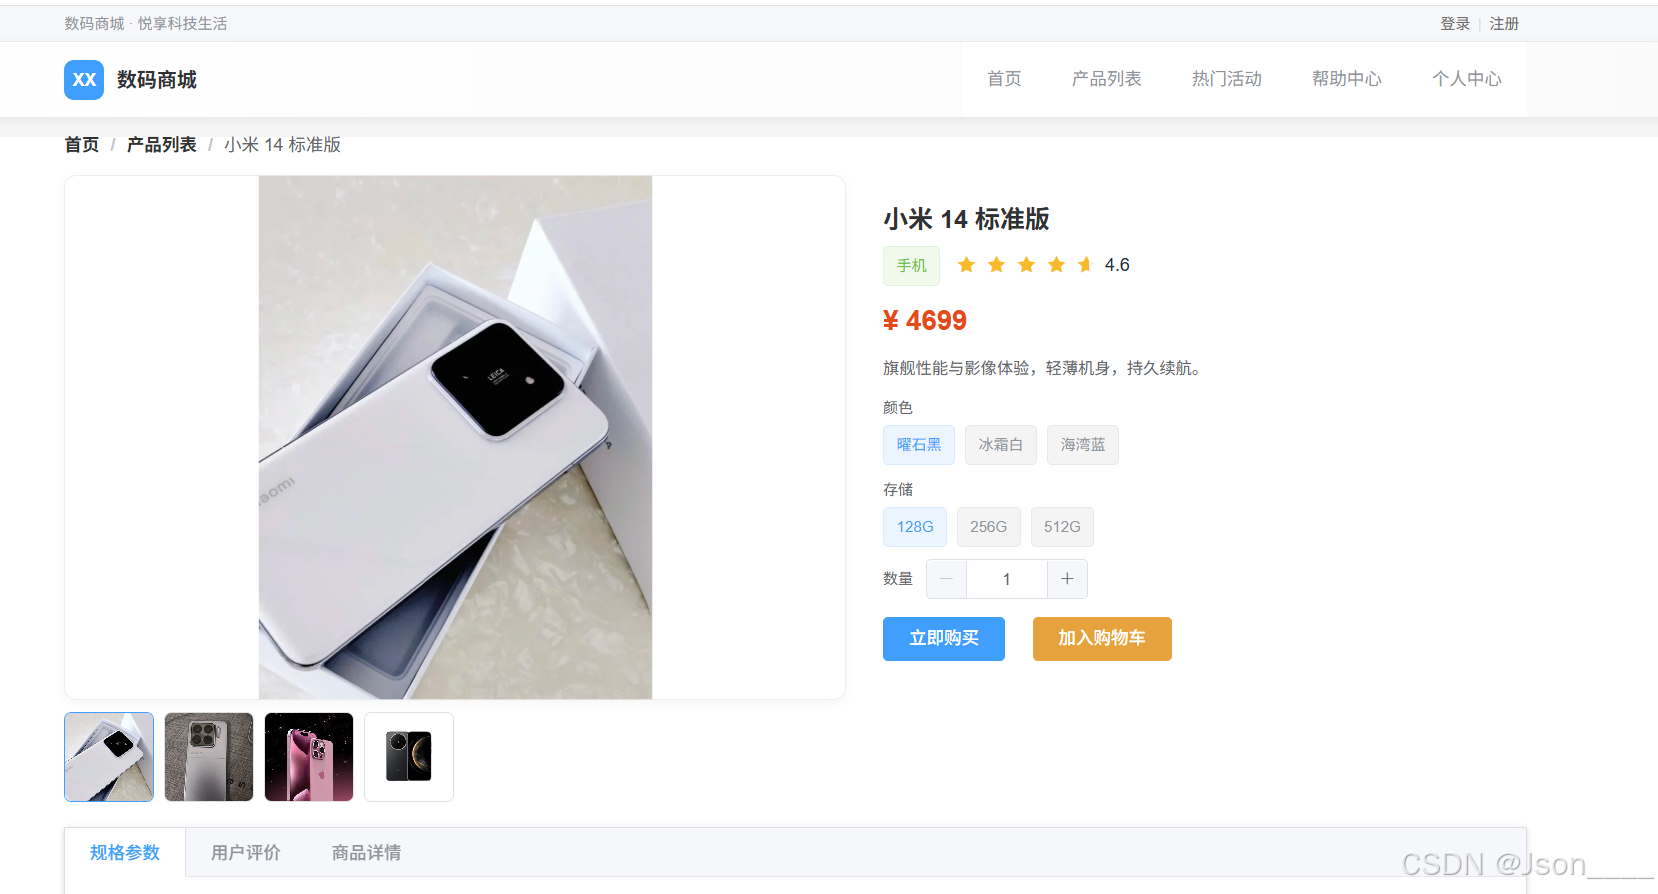Switch to the 商品详情 tab

pyautogui.click(x=367, y=853)
